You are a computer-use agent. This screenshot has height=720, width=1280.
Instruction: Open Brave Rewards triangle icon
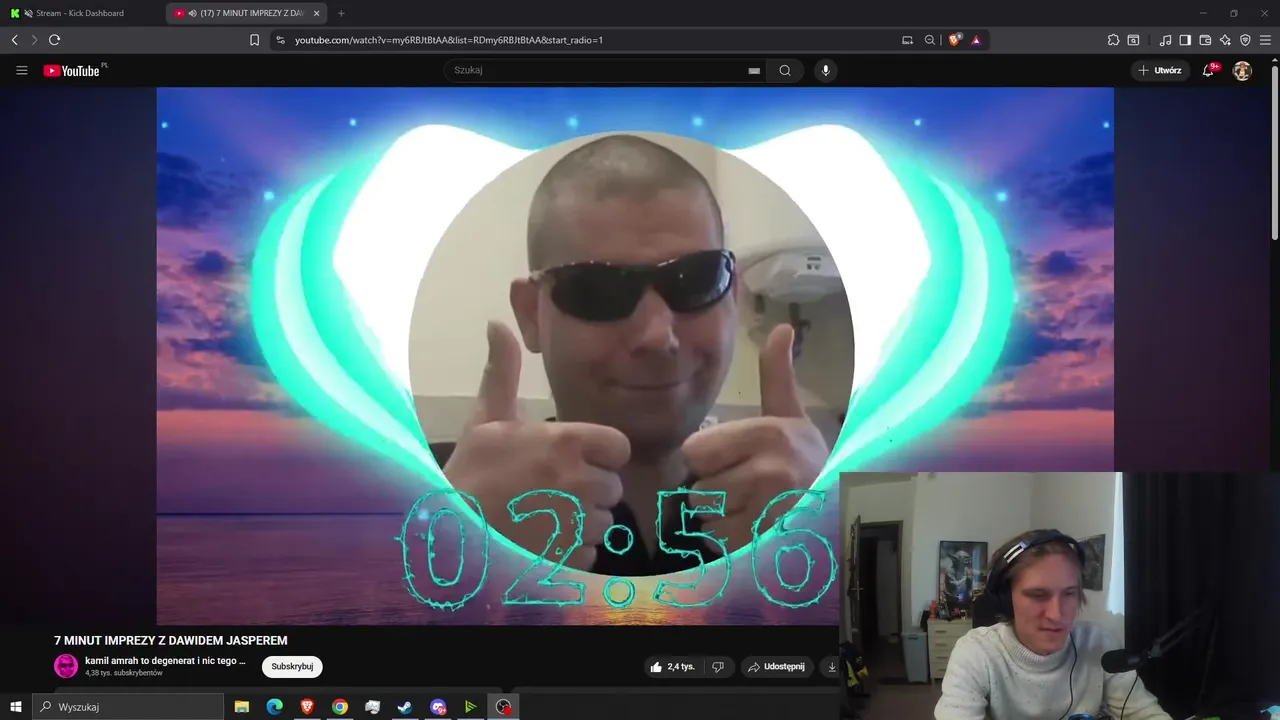pos(976,40)
